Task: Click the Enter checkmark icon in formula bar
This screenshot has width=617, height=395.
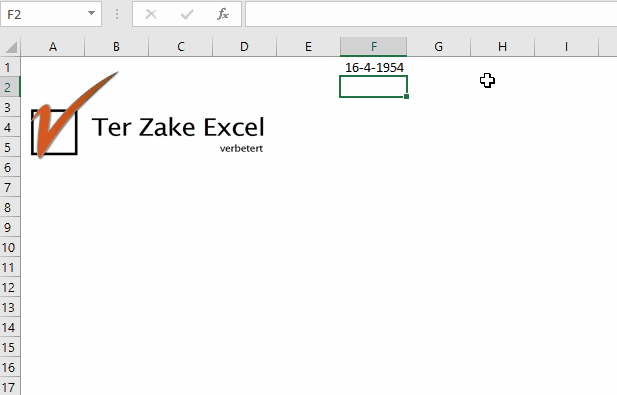Action: (187, 15)
